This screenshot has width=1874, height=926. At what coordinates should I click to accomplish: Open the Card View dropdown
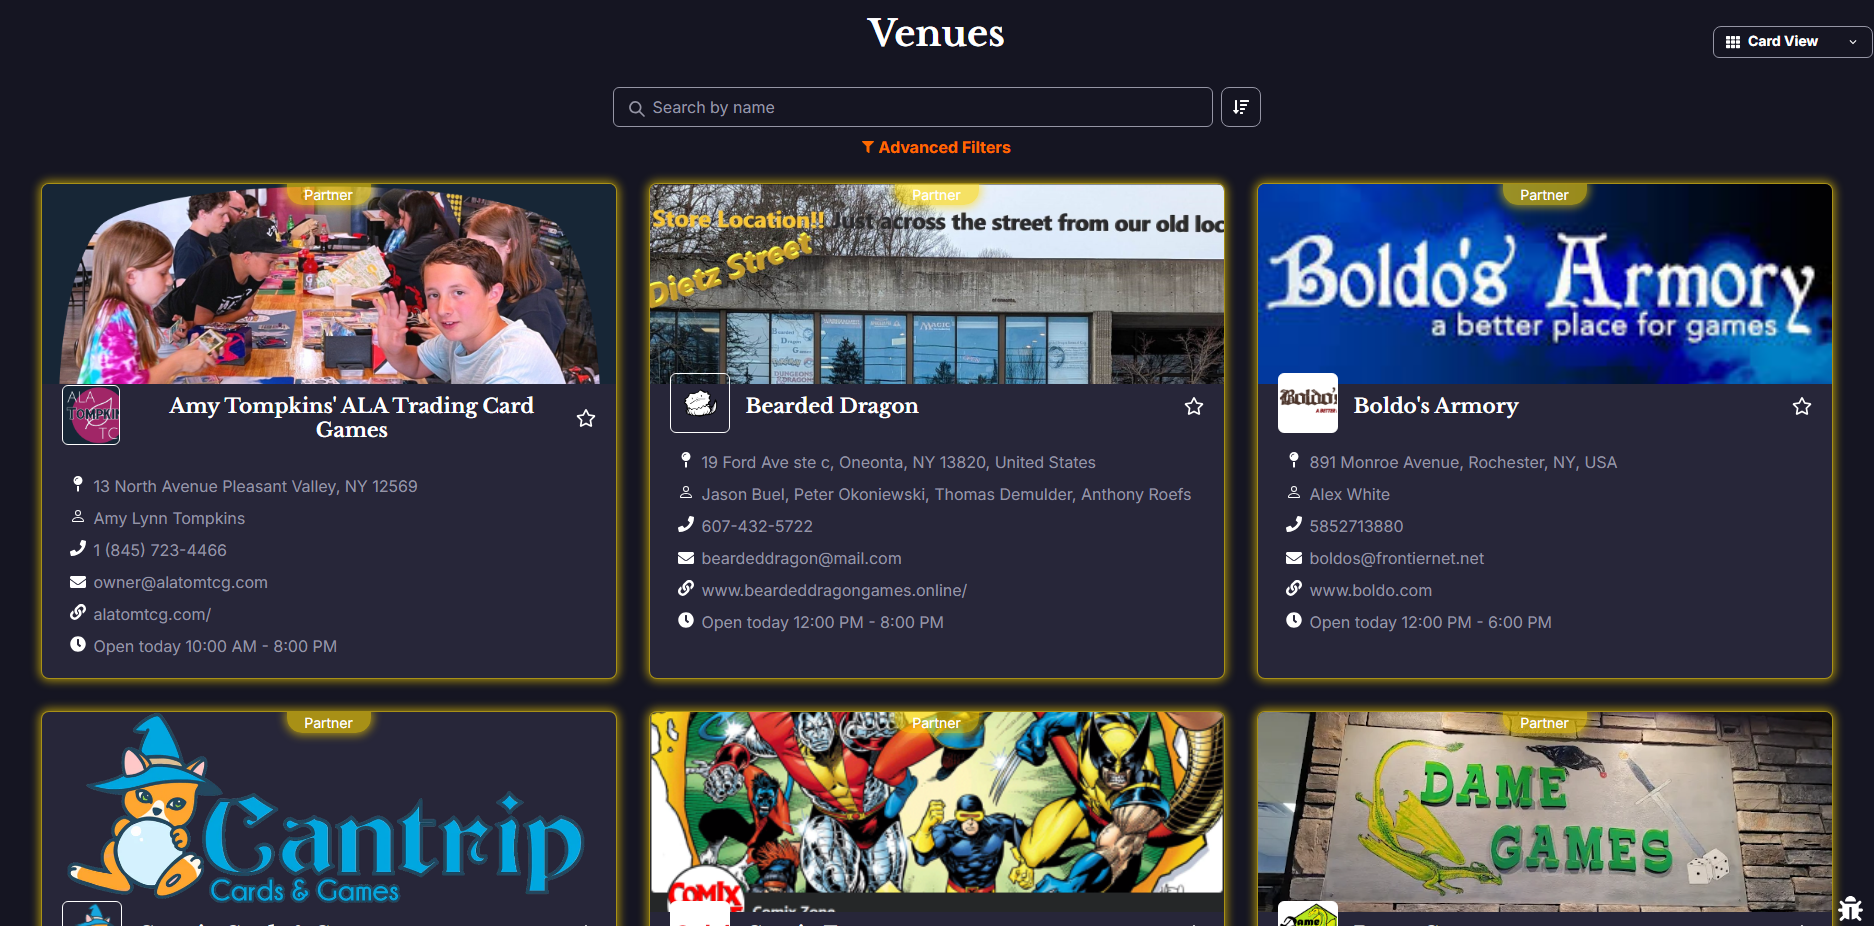[x=1792, y=41]
